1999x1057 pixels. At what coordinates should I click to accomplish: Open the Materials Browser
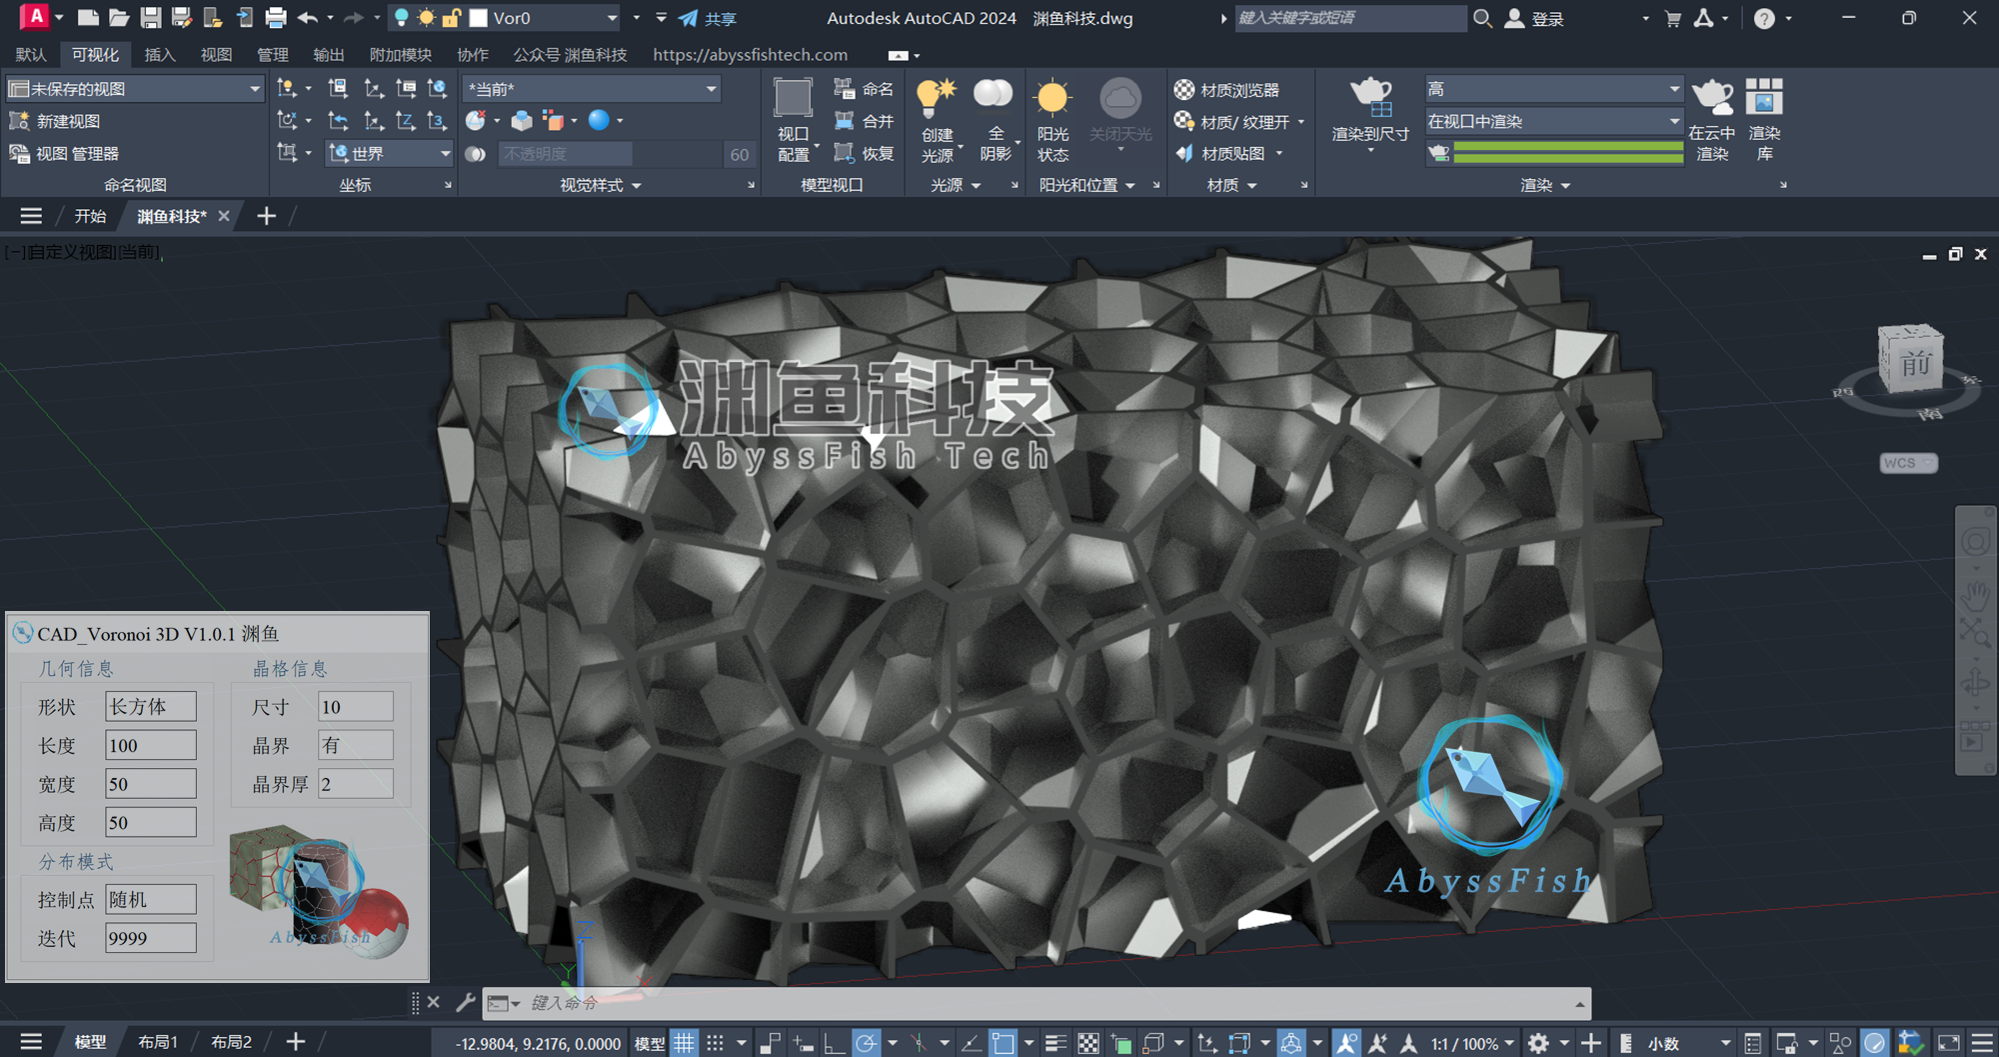(1227, 90)
